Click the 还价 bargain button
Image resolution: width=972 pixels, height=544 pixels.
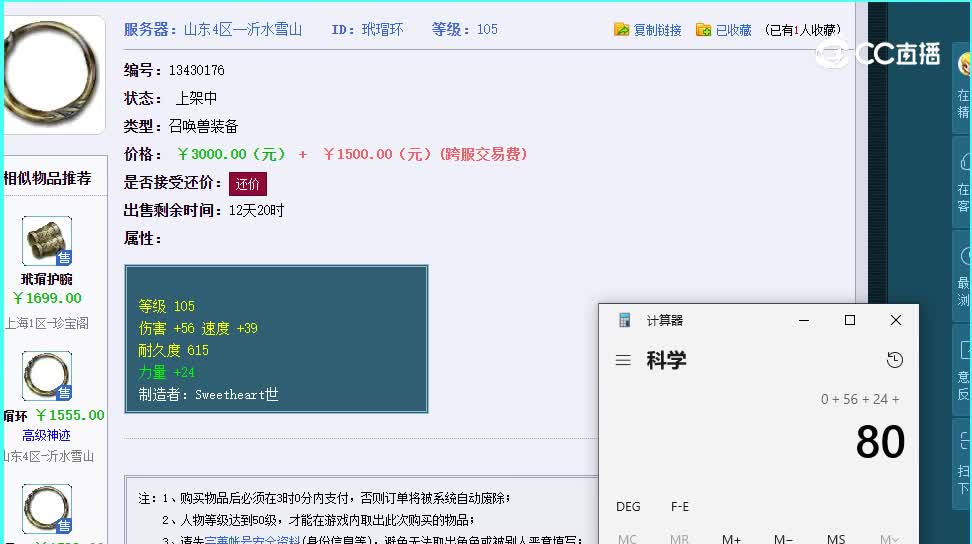248,184
